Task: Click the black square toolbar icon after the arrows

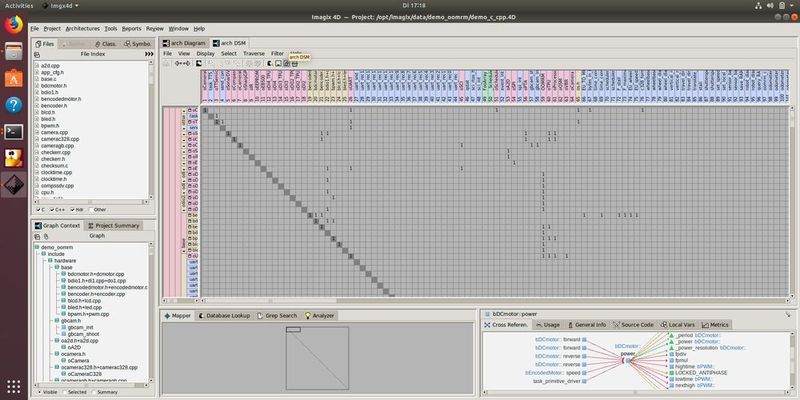Action: (x=199, y=63)
